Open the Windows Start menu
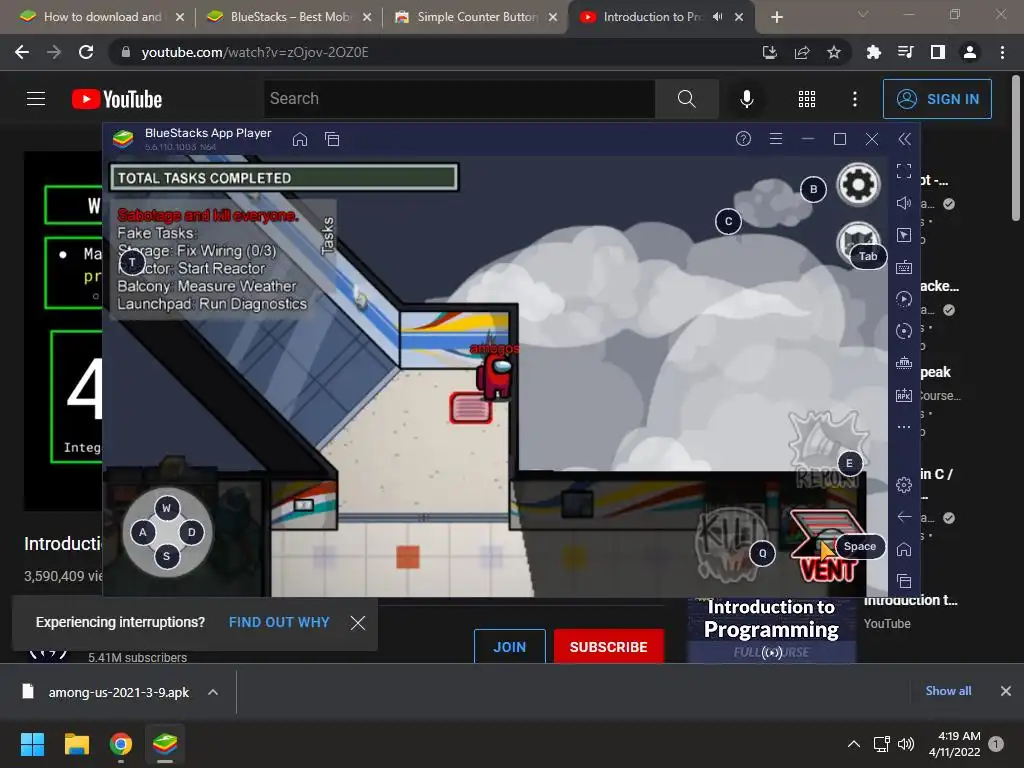The width and height of the screenshot is (1024, 768). [32, 744]
